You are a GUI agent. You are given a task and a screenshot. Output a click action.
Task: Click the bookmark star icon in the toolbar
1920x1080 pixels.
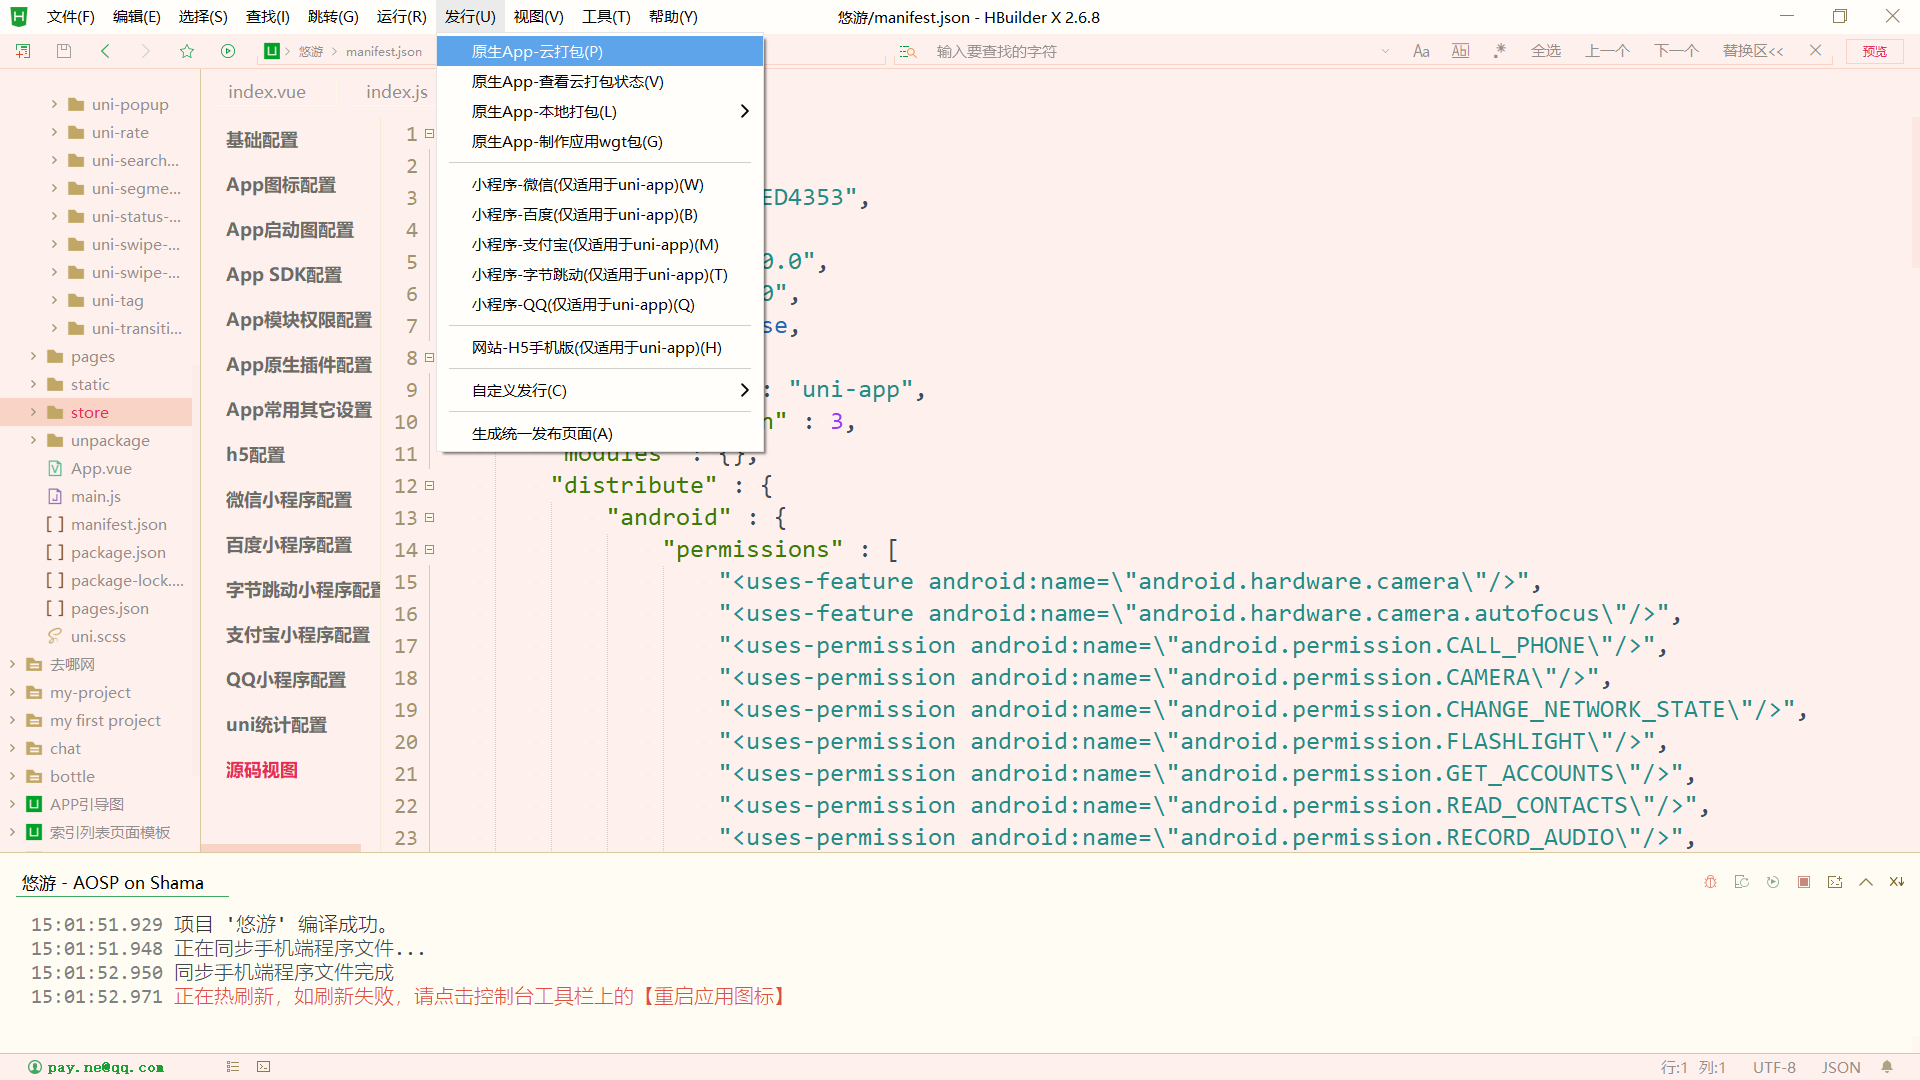pyautogui.click(x=187, y=51)
